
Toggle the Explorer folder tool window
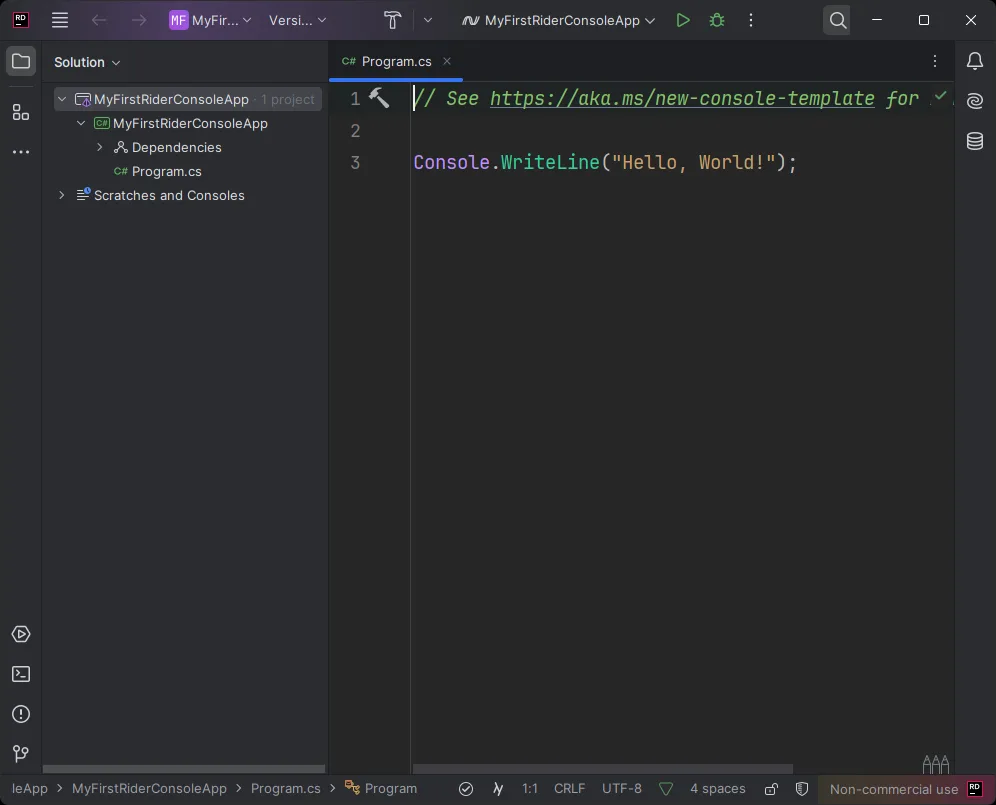pyautogui.click(x=20, y=62)
